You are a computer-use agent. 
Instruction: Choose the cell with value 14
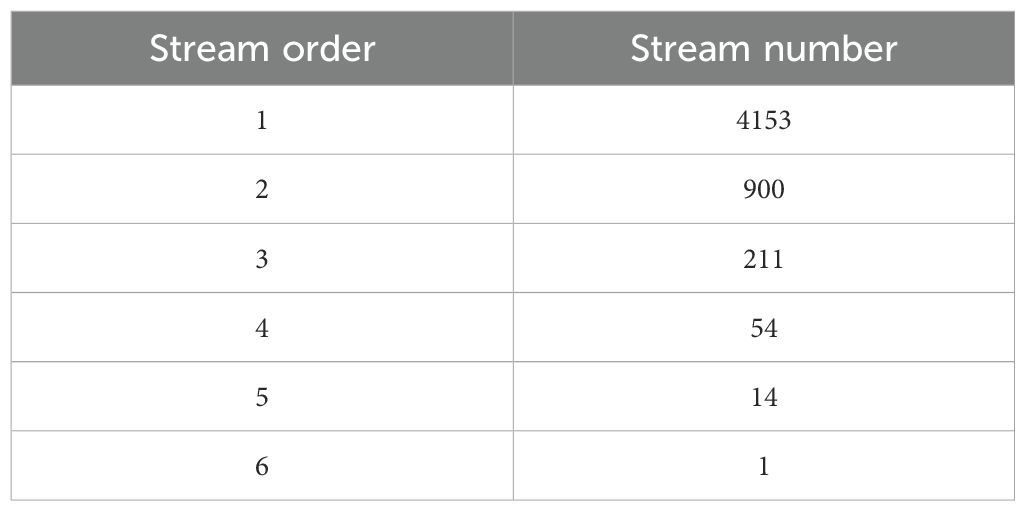coord(764,396)
